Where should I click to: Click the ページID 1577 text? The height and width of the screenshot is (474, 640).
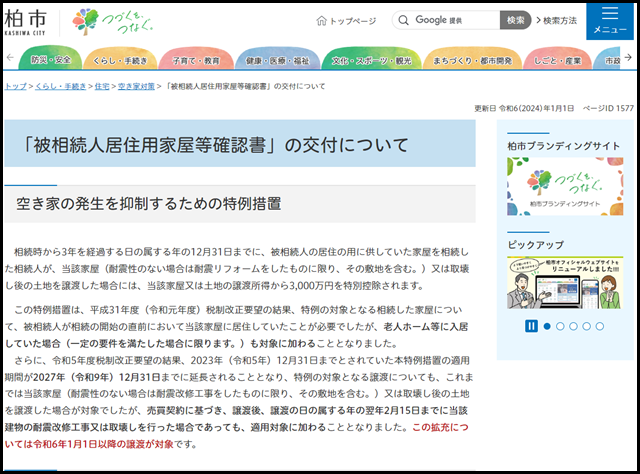[x=608, y=108]
